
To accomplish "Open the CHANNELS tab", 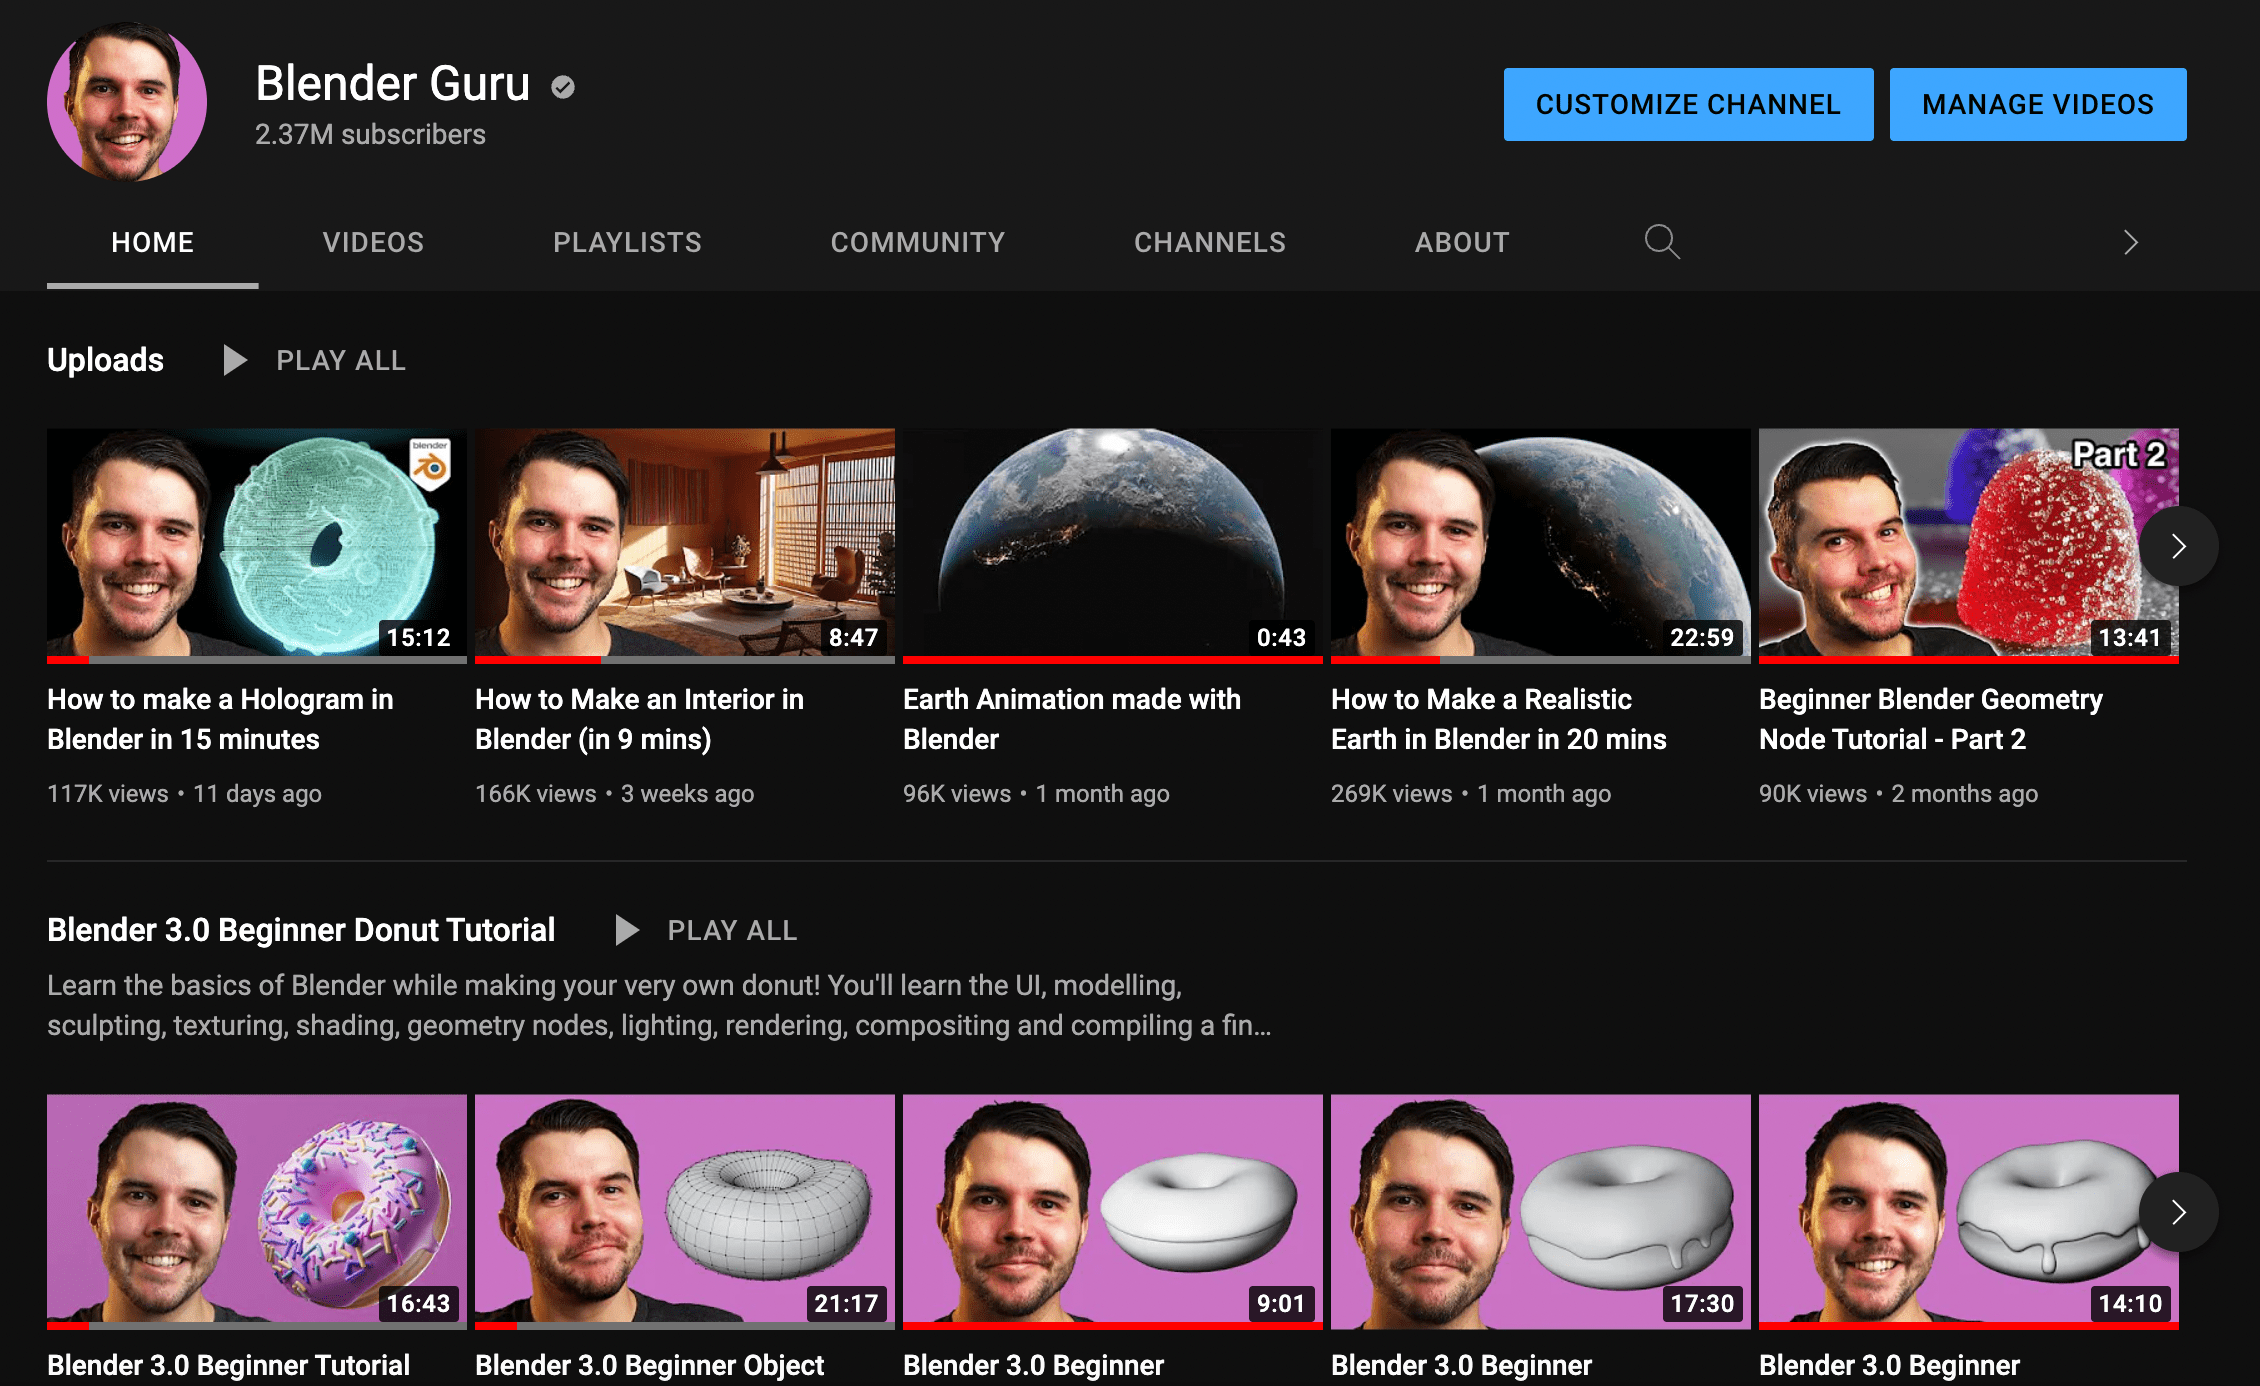I will click(1210, 241).
